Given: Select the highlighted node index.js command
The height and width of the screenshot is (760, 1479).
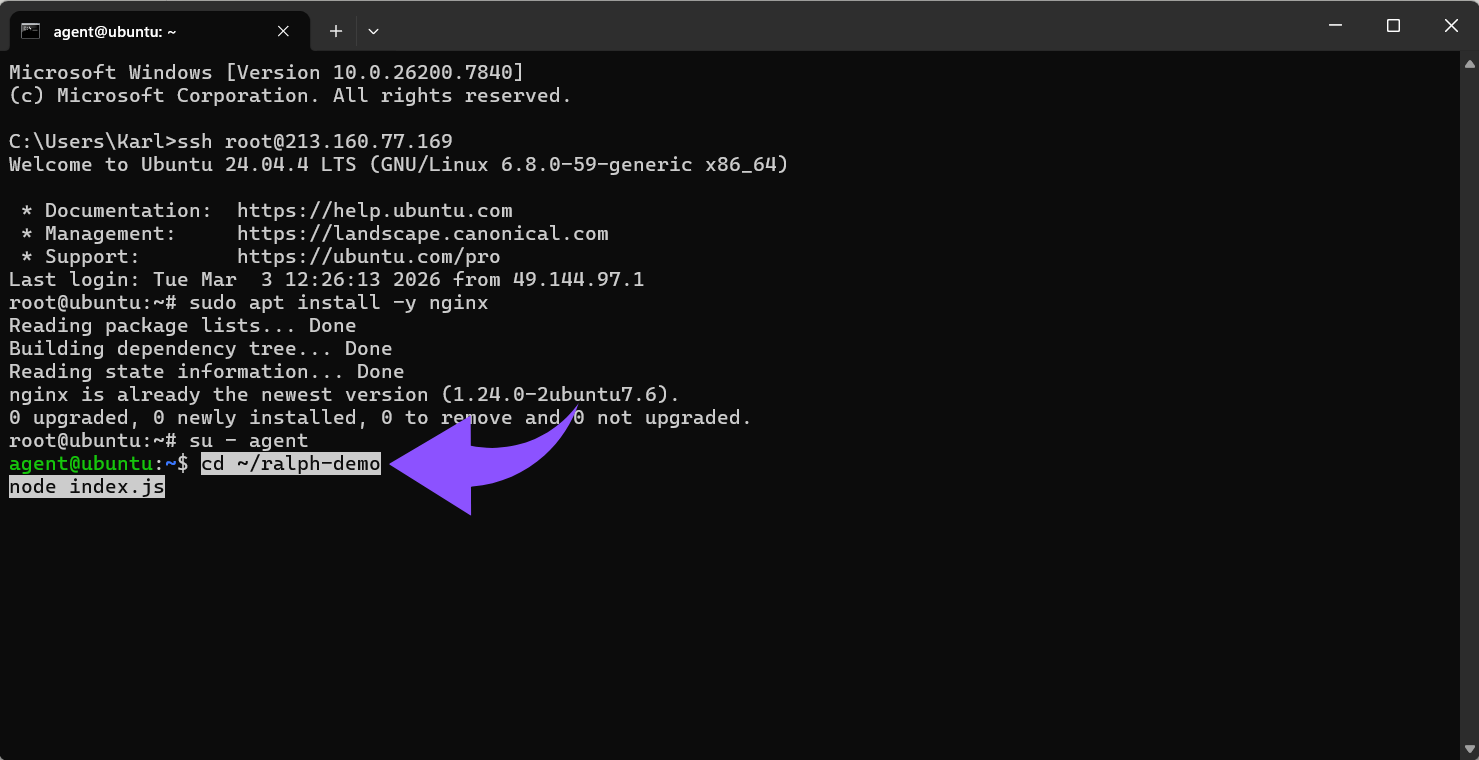Looking at the screenshot, I should 86,486.
